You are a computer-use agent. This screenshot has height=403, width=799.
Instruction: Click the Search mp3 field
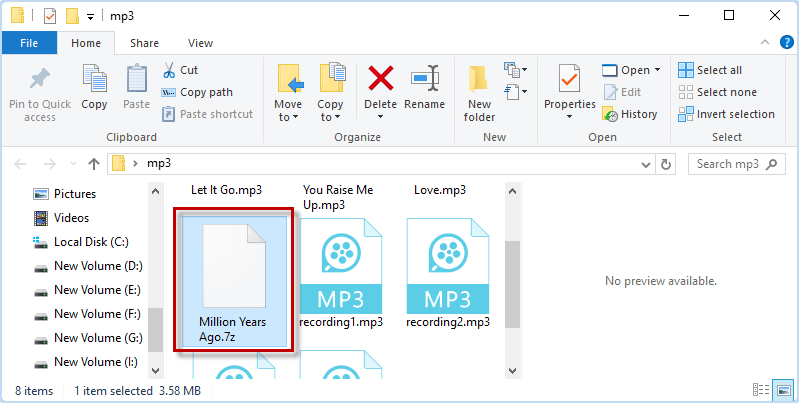tap(737, 164)
